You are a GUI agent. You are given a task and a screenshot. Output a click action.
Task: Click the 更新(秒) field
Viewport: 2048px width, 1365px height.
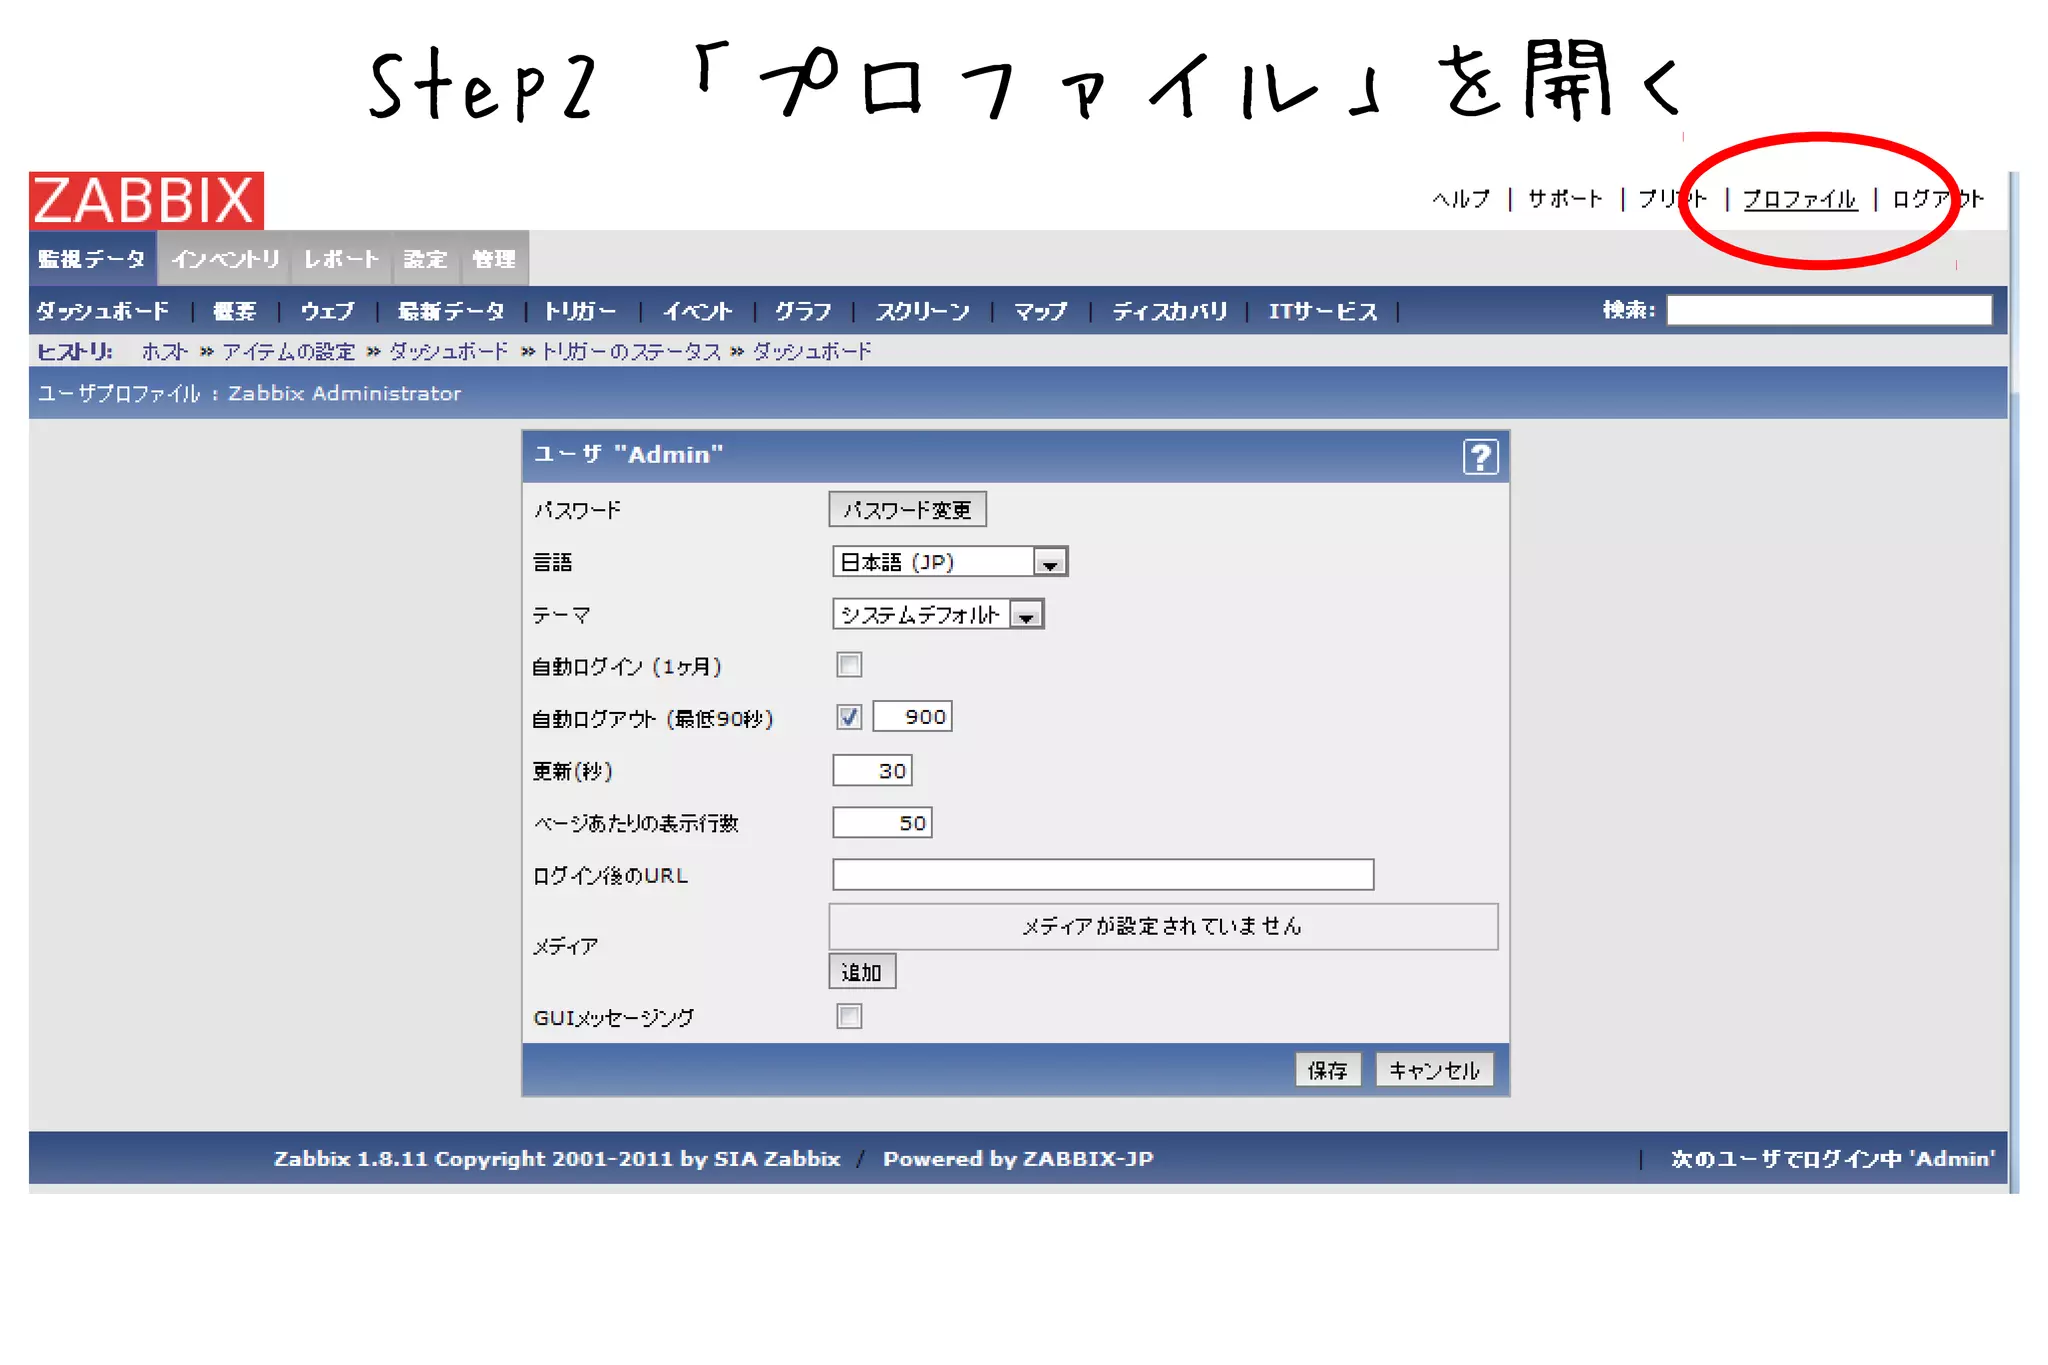click(x=872, y=770)
